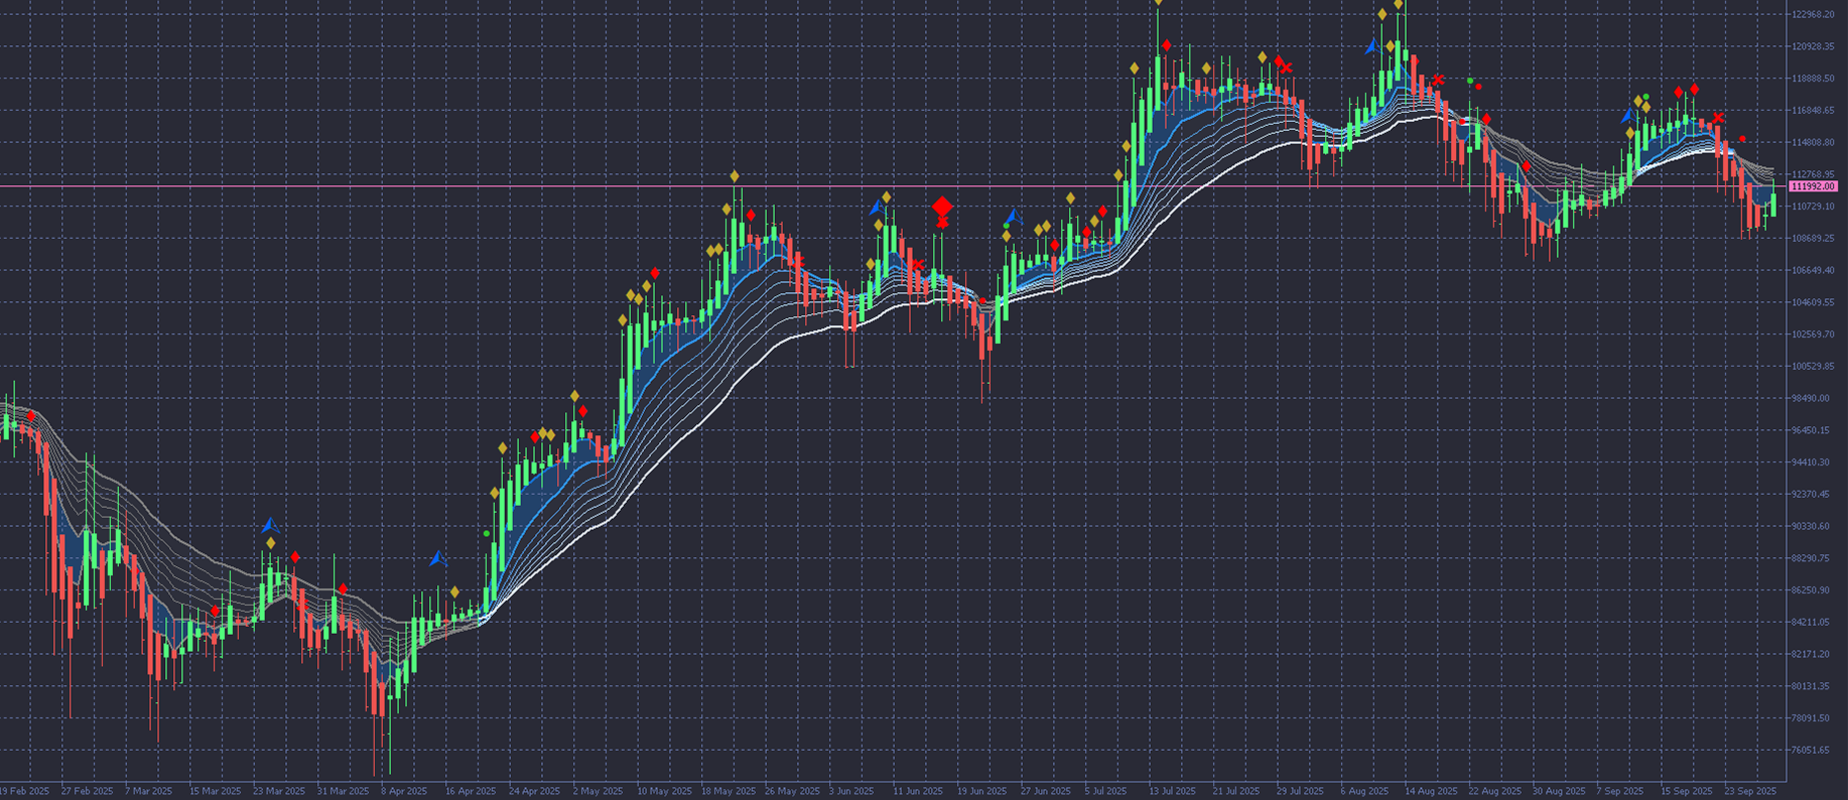
Task: Click the 98490.00 price axis label
Action: tap(1811, 398)
